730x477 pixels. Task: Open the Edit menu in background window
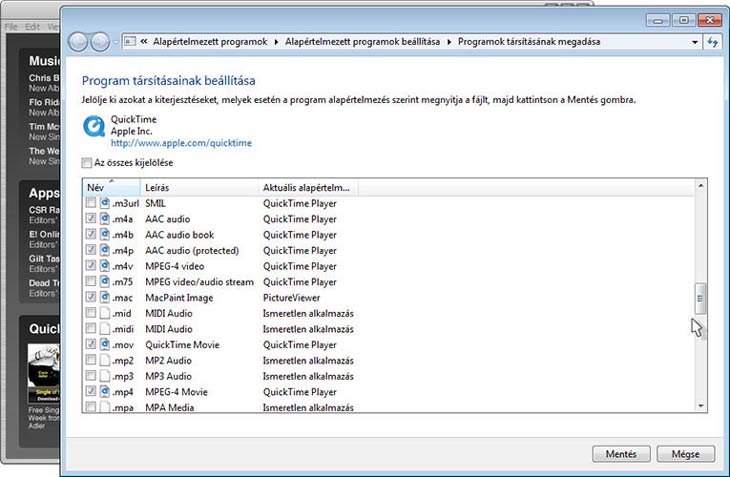click(x=34, y=25)
